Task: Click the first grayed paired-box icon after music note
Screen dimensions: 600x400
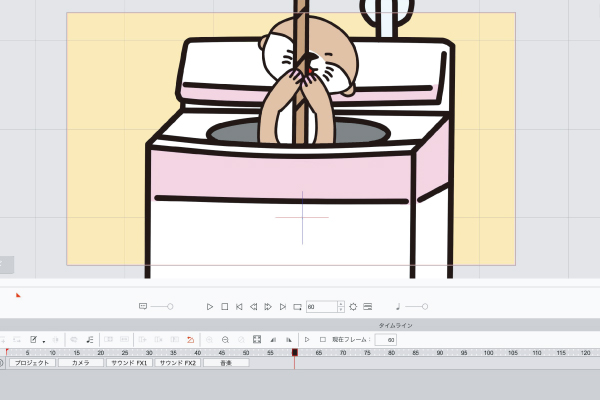Action: click(x=109, y=340)
